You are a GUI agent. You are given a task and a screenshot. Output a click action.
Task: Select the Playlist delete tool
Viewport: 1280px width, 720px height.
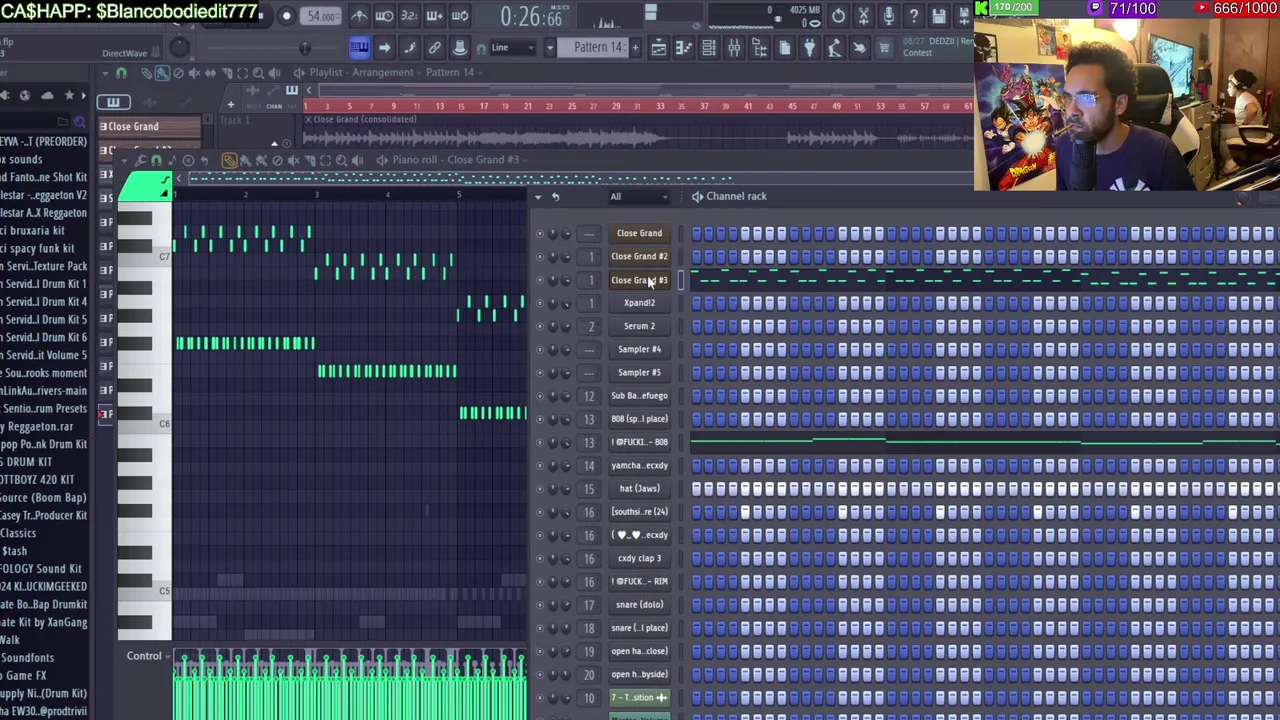click(178, 73)
